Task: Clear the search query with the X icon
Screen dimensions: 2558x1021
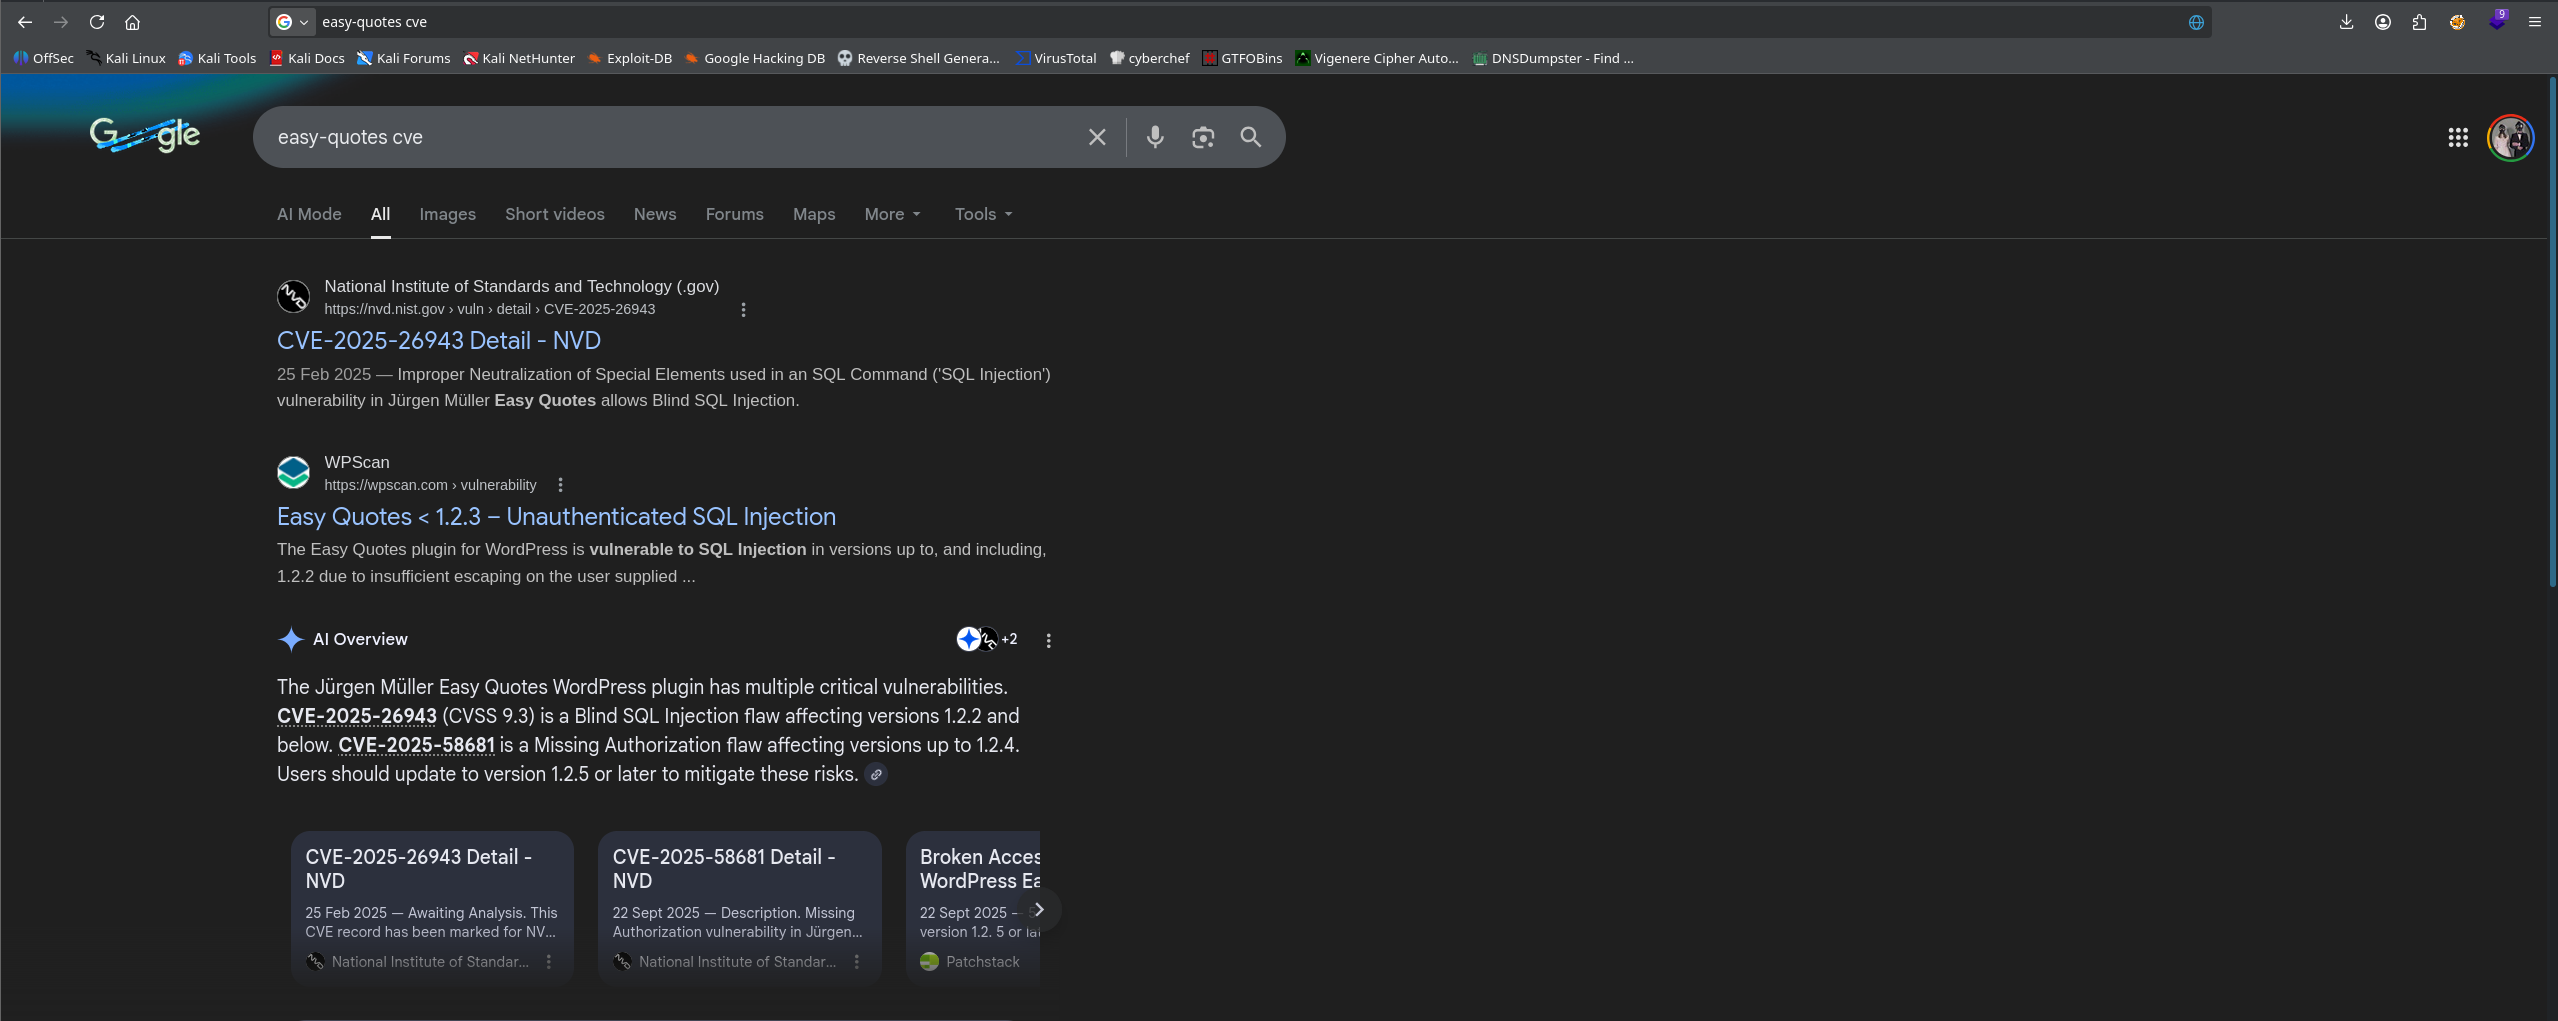Action: pos(1096,137)
